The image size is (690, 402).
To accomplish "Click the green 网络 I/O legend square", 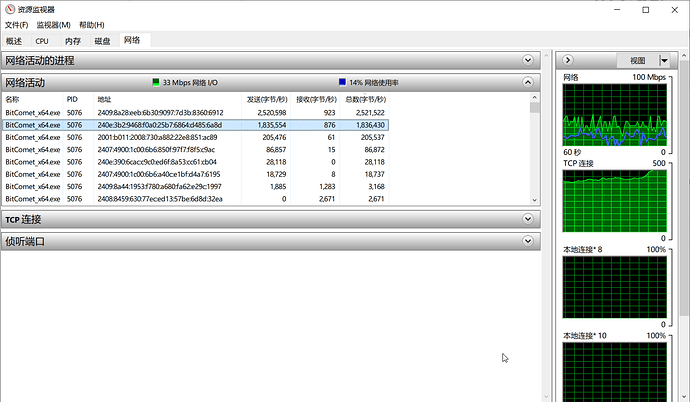I will (x=156, y=83).
